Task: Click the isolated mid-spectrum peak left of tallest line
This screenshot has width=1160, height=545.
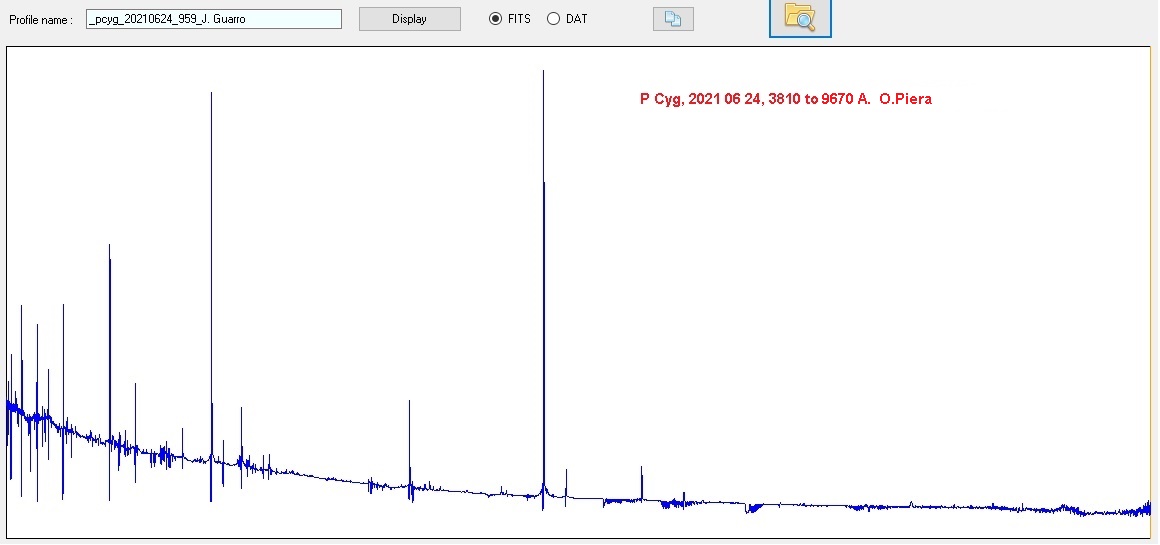Action: (409, 404)
